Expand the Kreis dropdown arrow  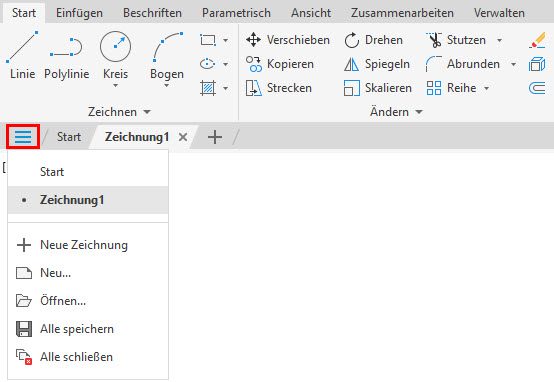point(115,86)
